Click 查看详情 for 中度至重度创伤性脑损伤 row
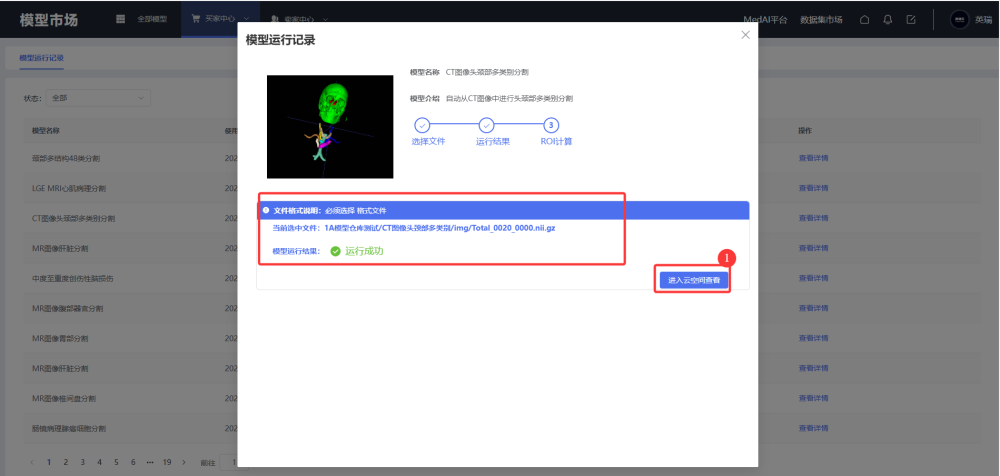This screenshot has width=1000, height=476. [813, 278]
